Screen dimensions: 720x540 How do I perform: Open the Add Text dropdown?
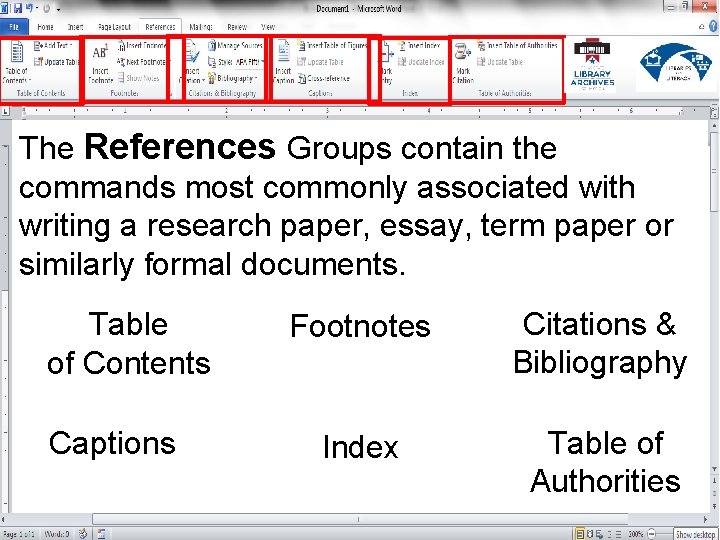54,45
